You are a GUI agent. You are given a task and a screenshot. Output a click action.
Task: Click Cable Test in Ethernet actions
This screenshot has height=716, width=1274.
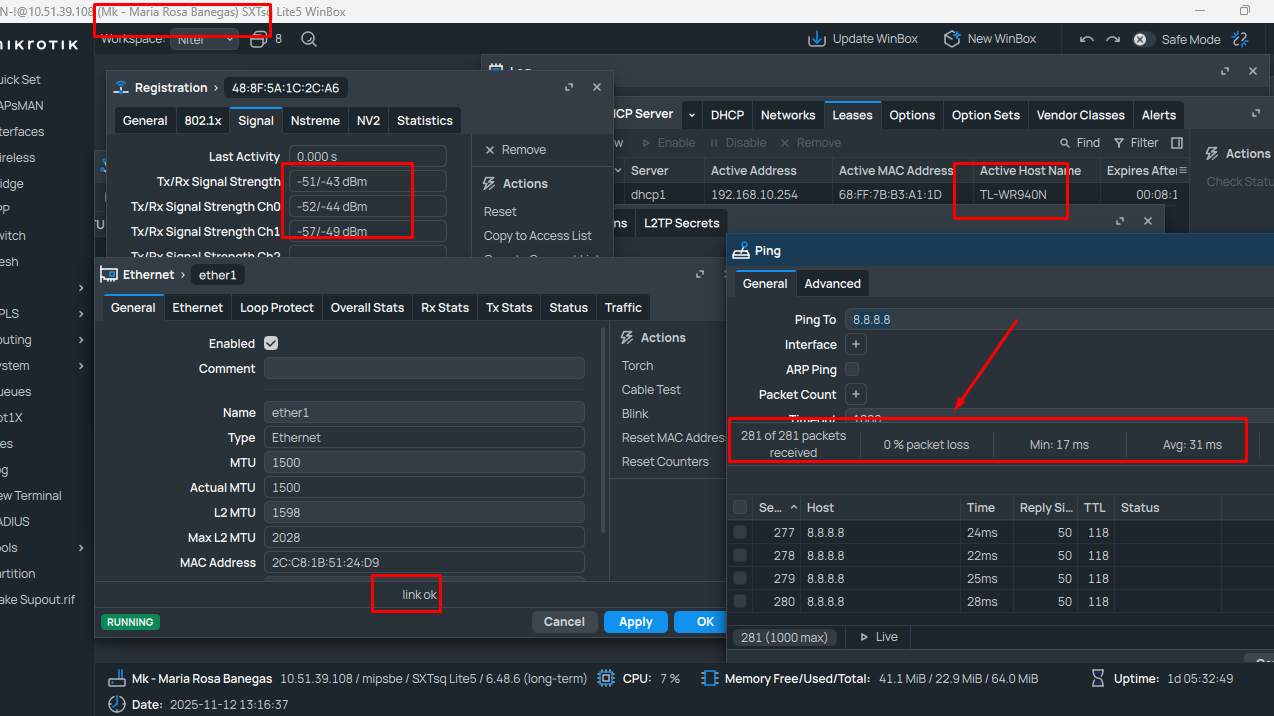(x=651, y=390)
